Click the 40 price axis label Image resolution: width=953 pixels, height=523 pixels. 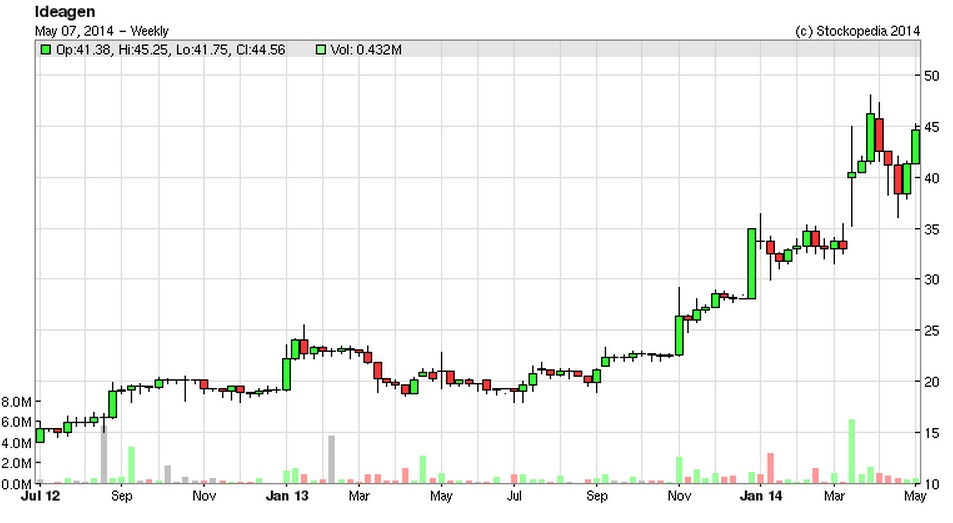coord(931,178)
